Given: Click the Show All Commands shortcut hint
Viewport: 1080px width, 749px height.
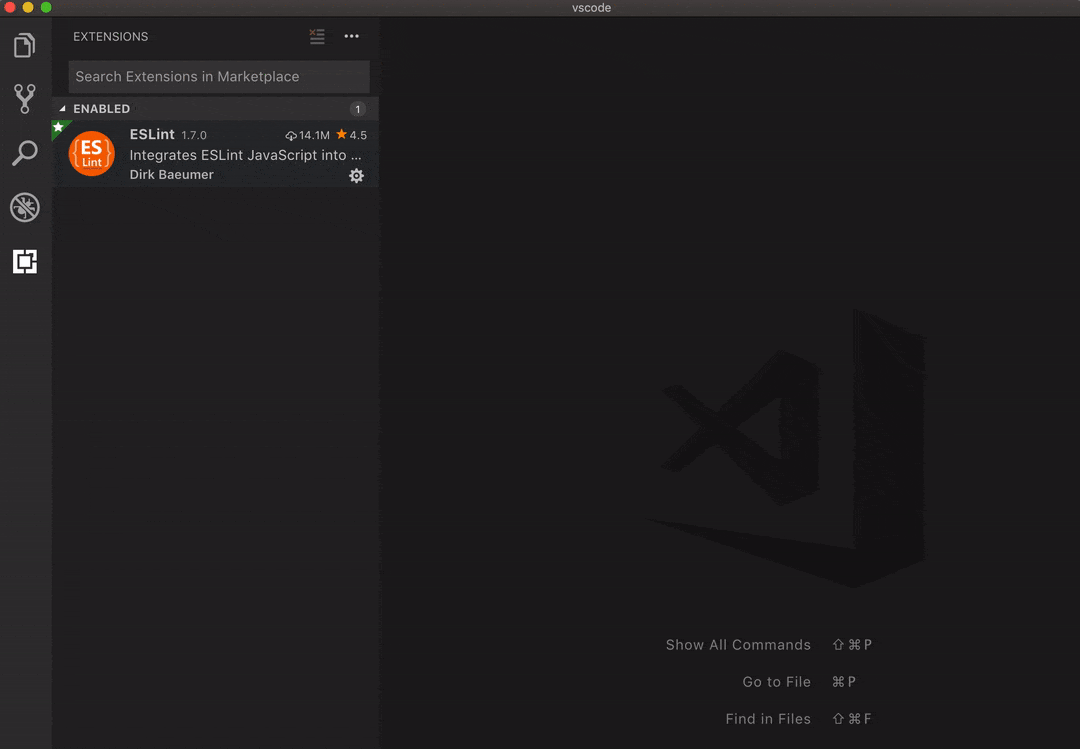Looking at the screenshot, I should pos(738,645).
